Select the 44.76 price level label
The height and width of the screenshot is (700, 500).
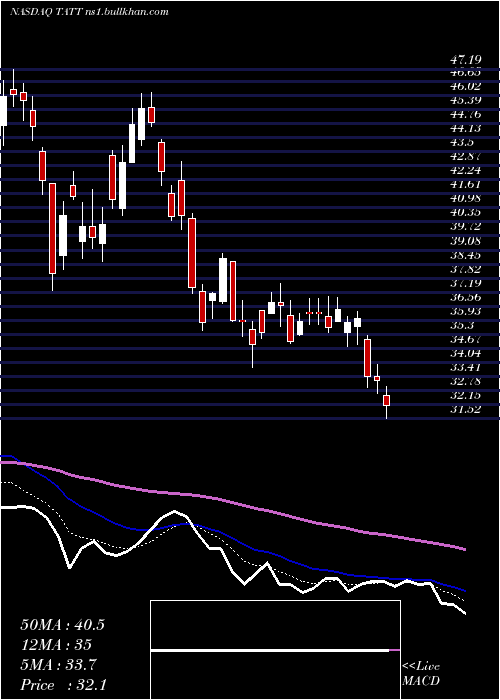(x=465, y=115)
